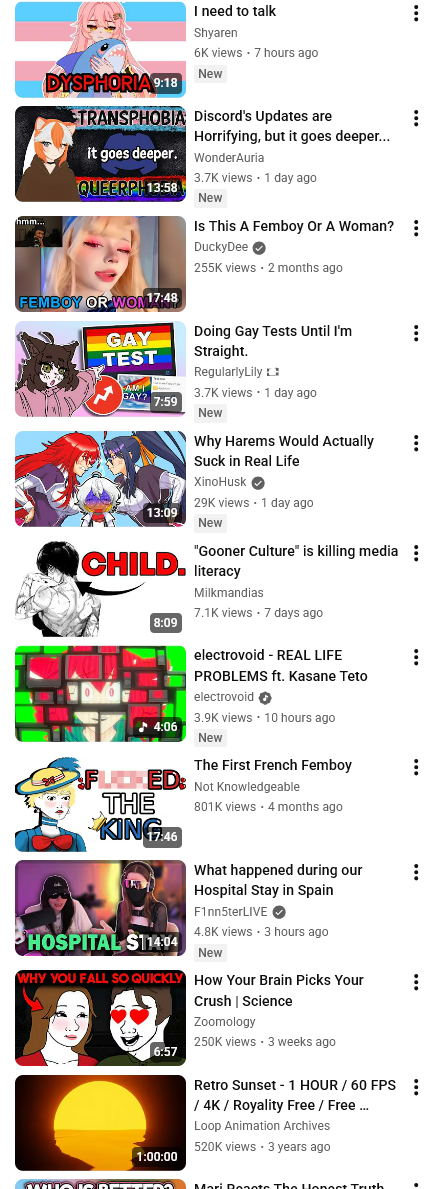The image size is (437, 1189).
Task: Open options menu for 'I need to talk'
Action: (416, 14)
